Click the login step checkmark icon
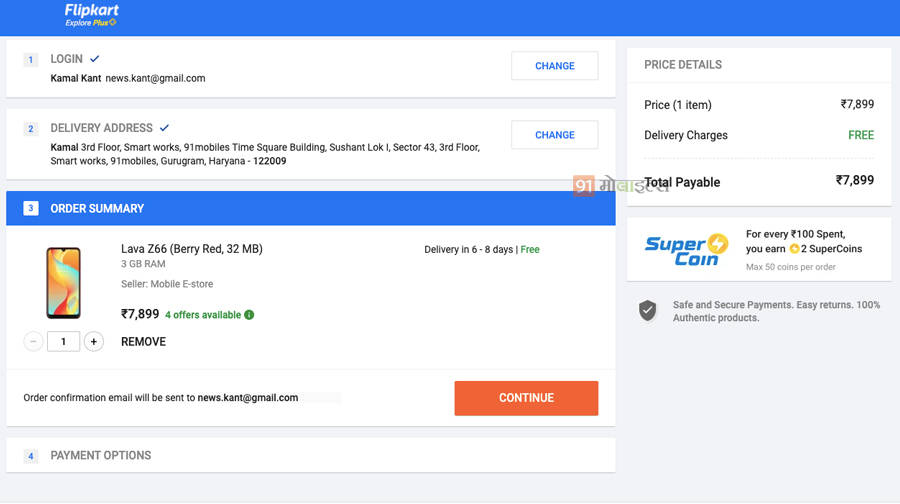Image resolution: width=900 pixels, height=504 pixels. (x=95, y=59)
